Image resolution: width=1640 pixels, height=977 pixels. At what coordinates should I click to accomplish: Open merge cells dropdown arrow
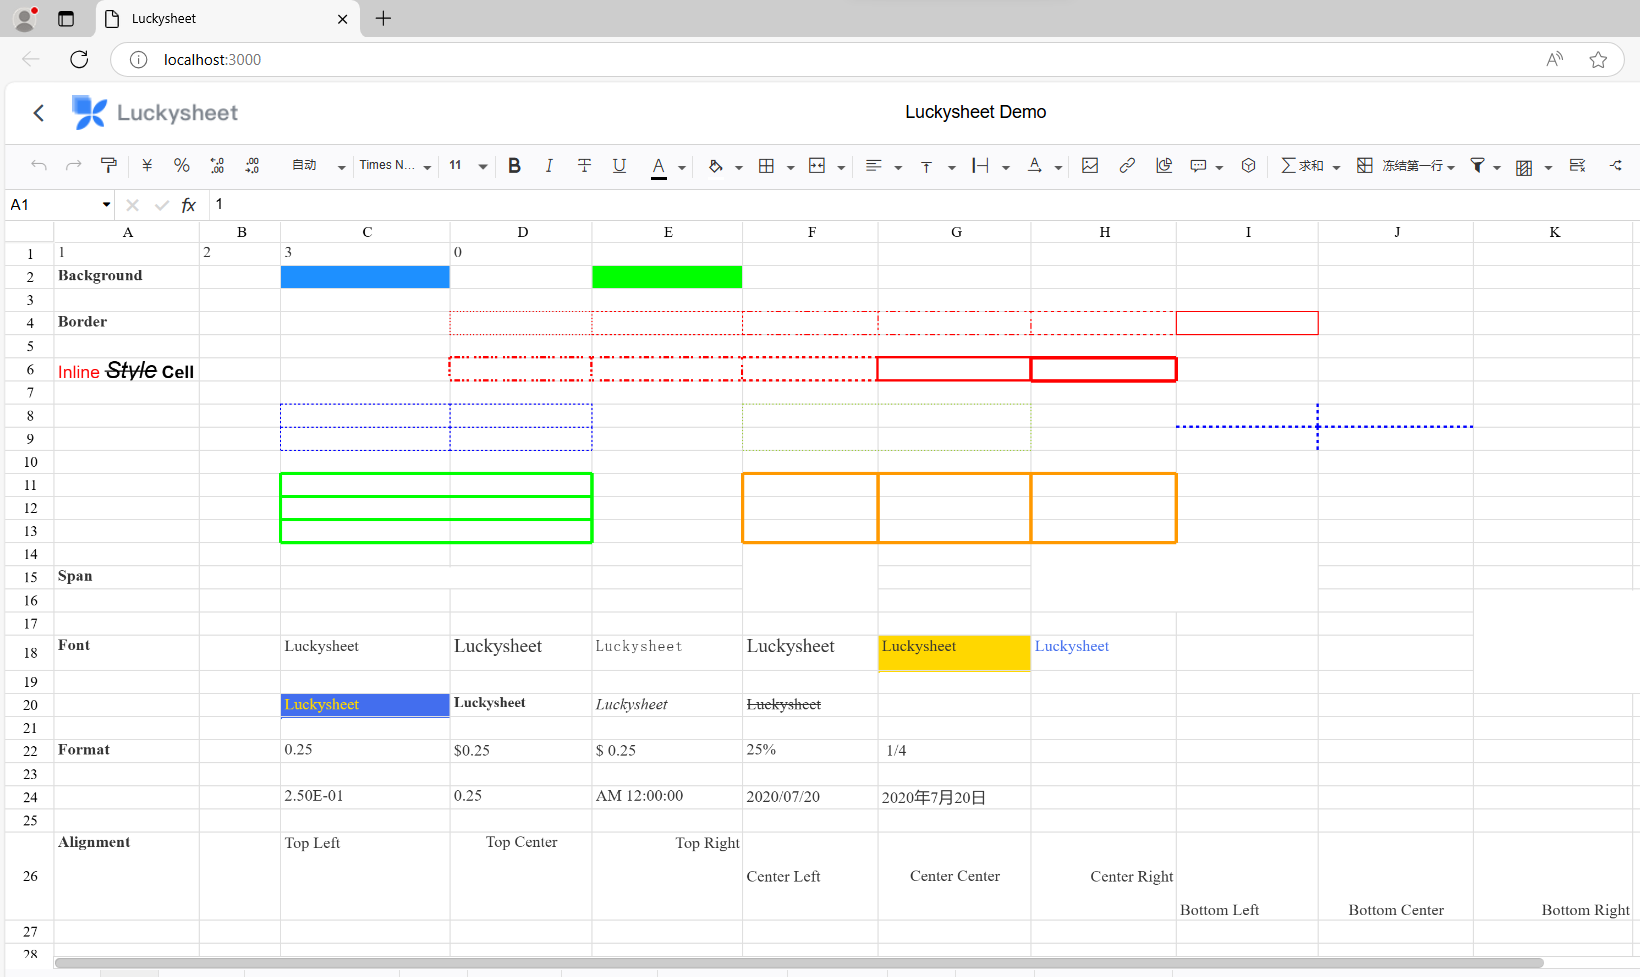click(841, 167)
